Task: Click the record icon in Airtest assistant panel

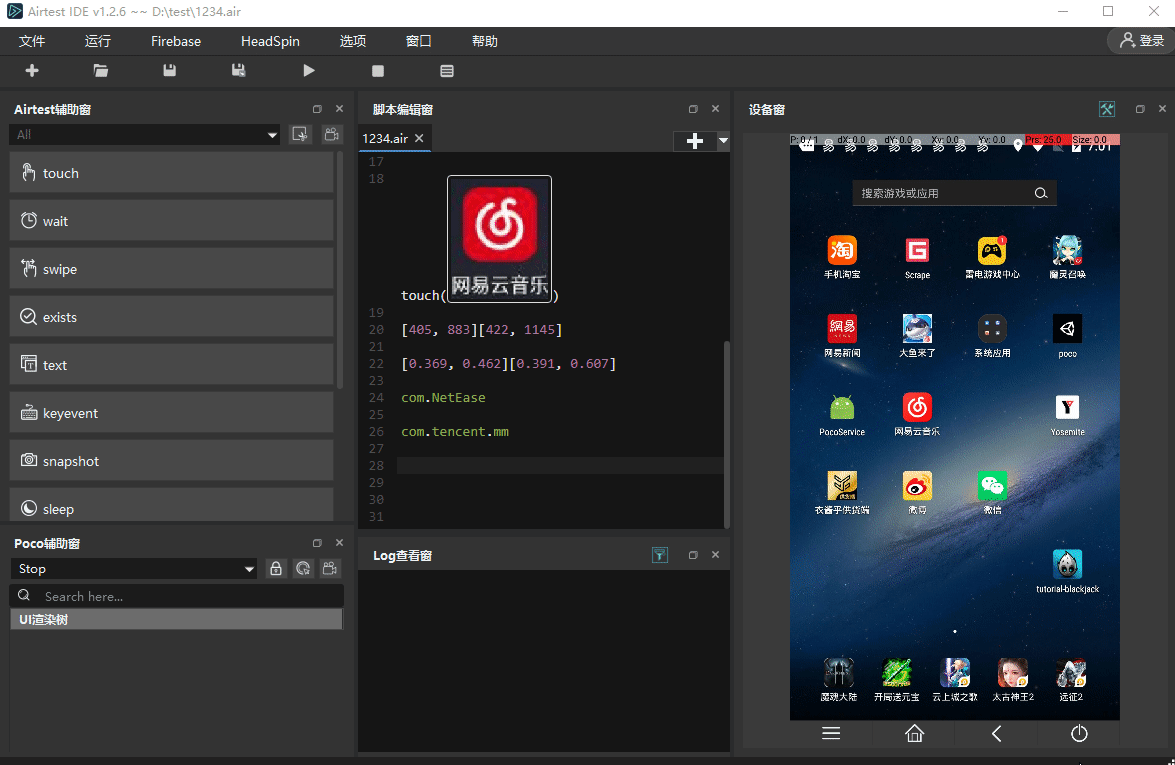Action: 331,134
